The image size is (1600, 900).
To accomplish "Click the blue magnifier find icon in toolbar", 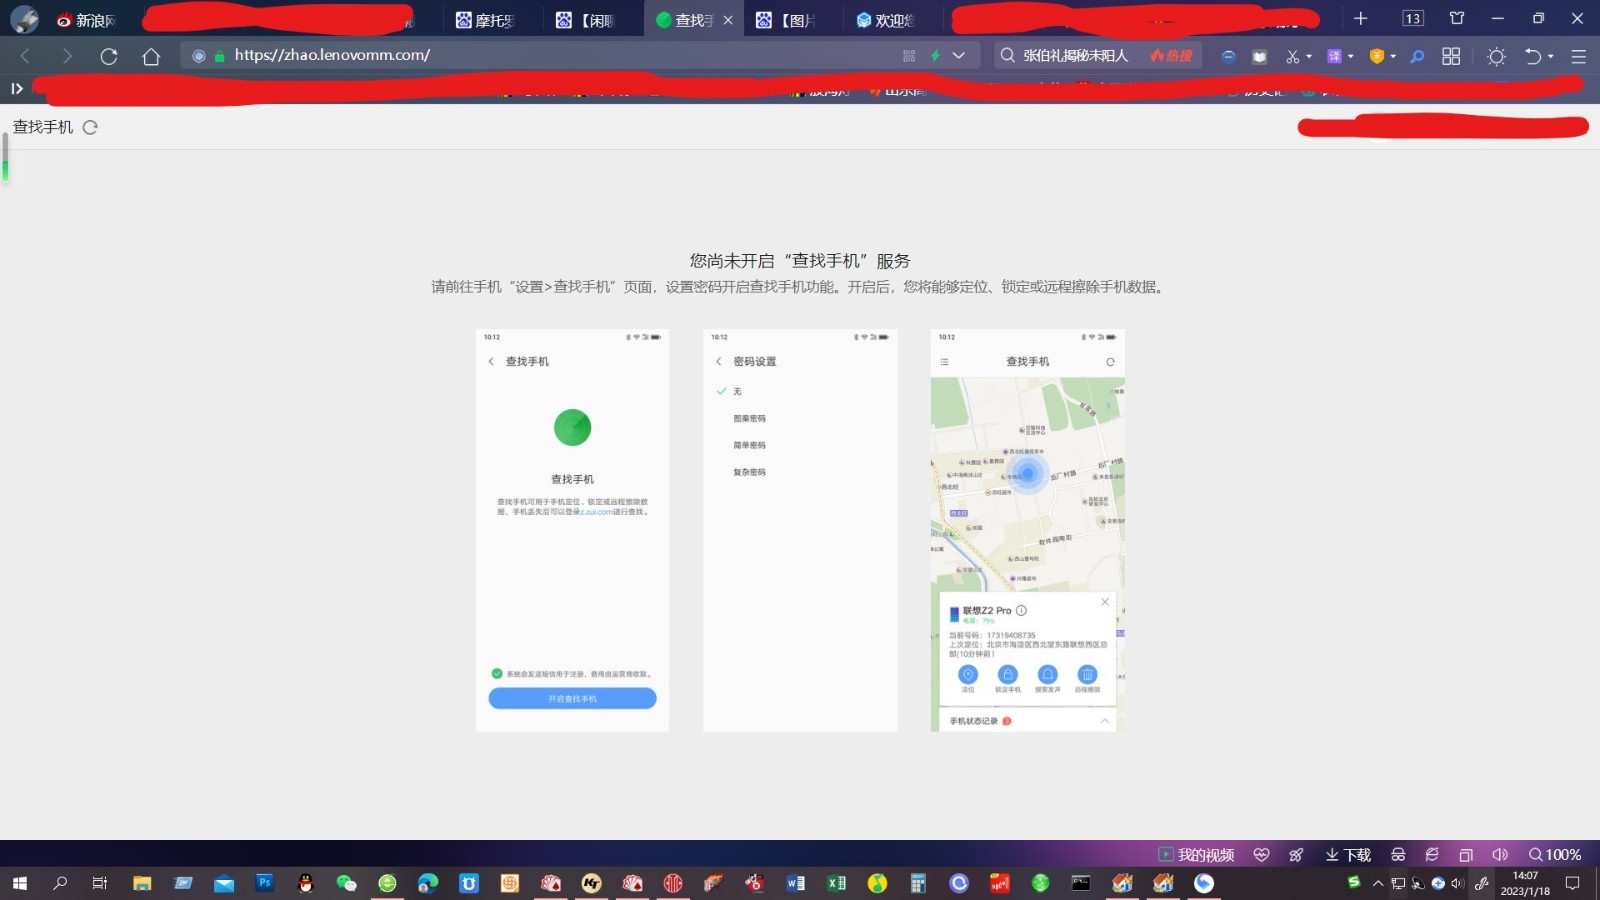I will [1417, 56].
